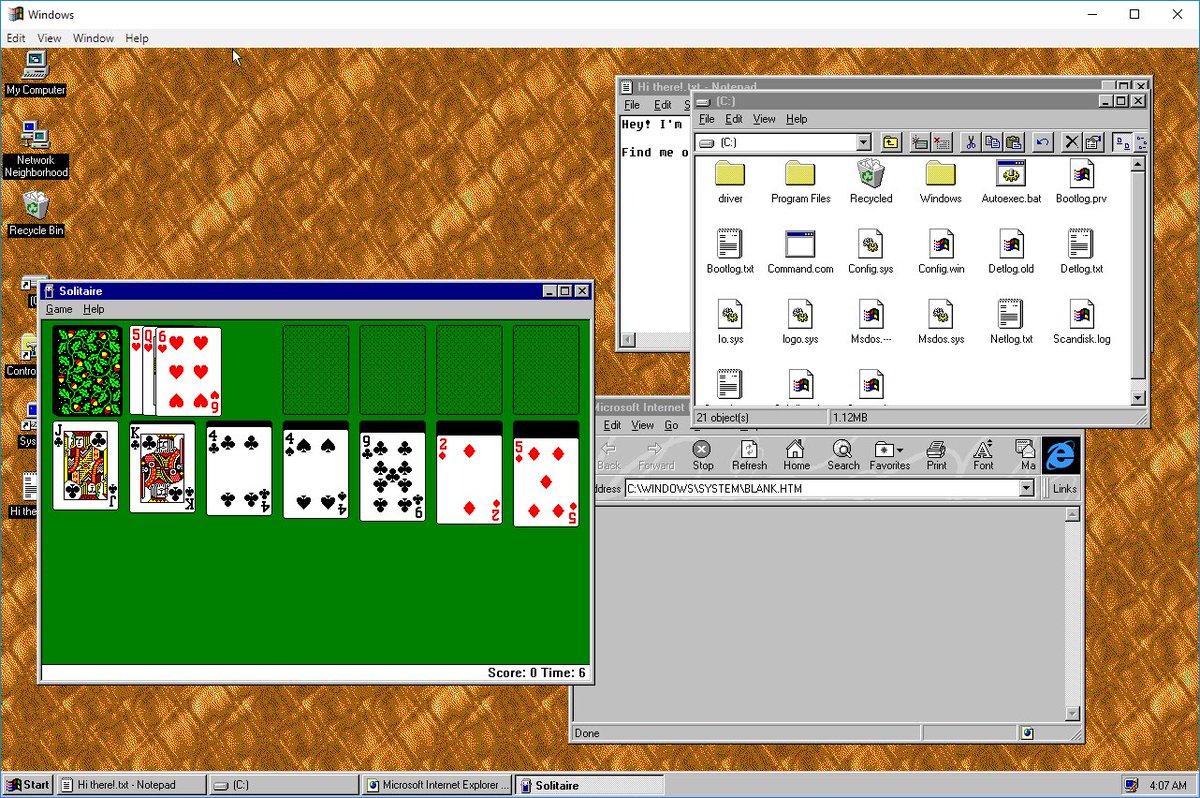
Task: Undo last action in (C:) window toolbar
Action: click(x=1042, y=142)
